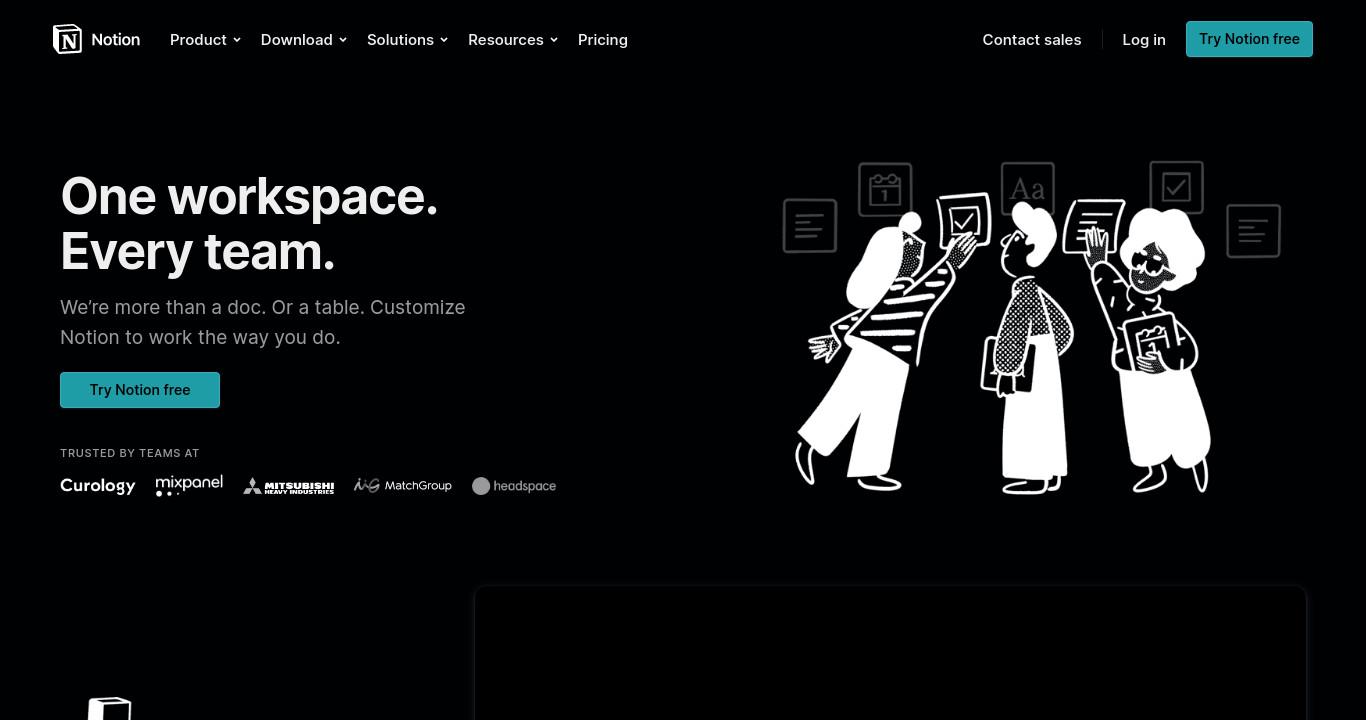Image resolution: width=1366 pixels, height=720 pixels.
Task: Click the text lines icon at the illustration's right edge
Action: coord(1254,231)
